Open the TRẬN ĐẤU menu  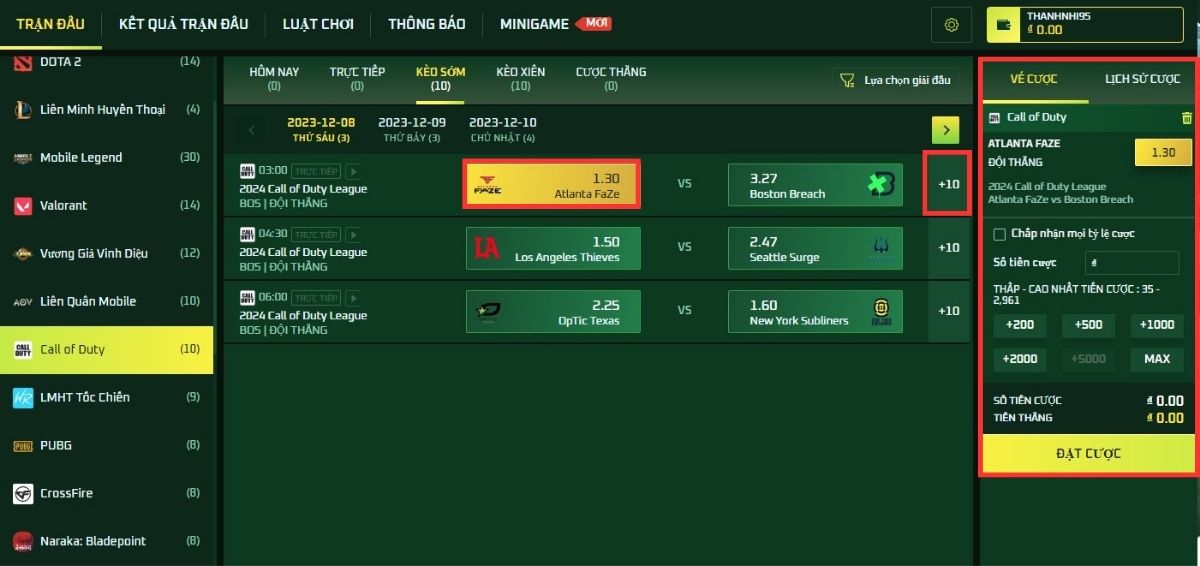[x=50, y=24]
